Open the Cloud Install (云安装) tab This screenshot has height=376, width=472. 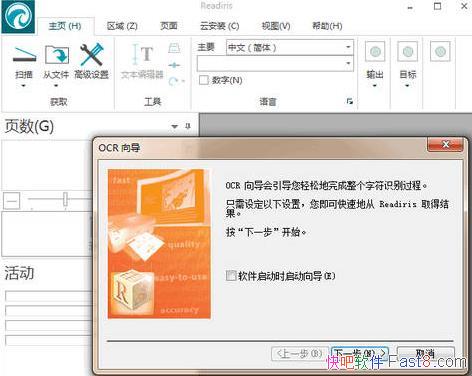[219, 26]
